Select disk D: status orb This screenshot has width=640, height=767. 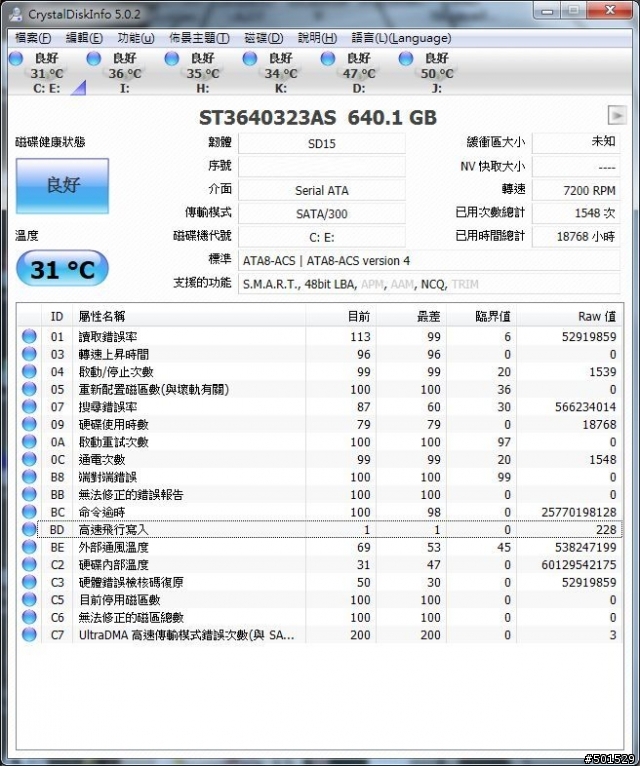(x=328, y=58)
